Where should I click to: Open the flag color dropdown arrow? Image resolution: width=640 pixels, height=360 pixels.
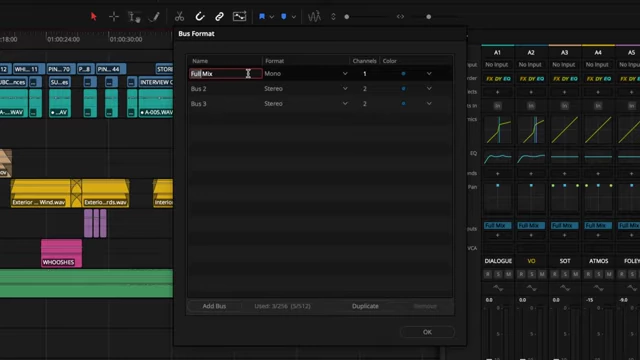pos(271,17)
